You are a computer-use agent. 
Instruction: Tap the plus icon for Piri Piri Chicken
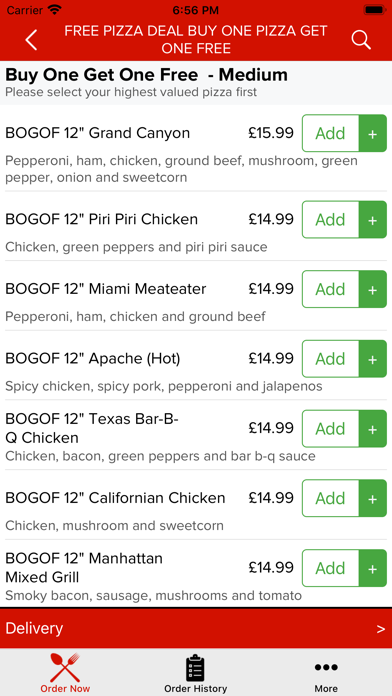click(x=373, y=219)
